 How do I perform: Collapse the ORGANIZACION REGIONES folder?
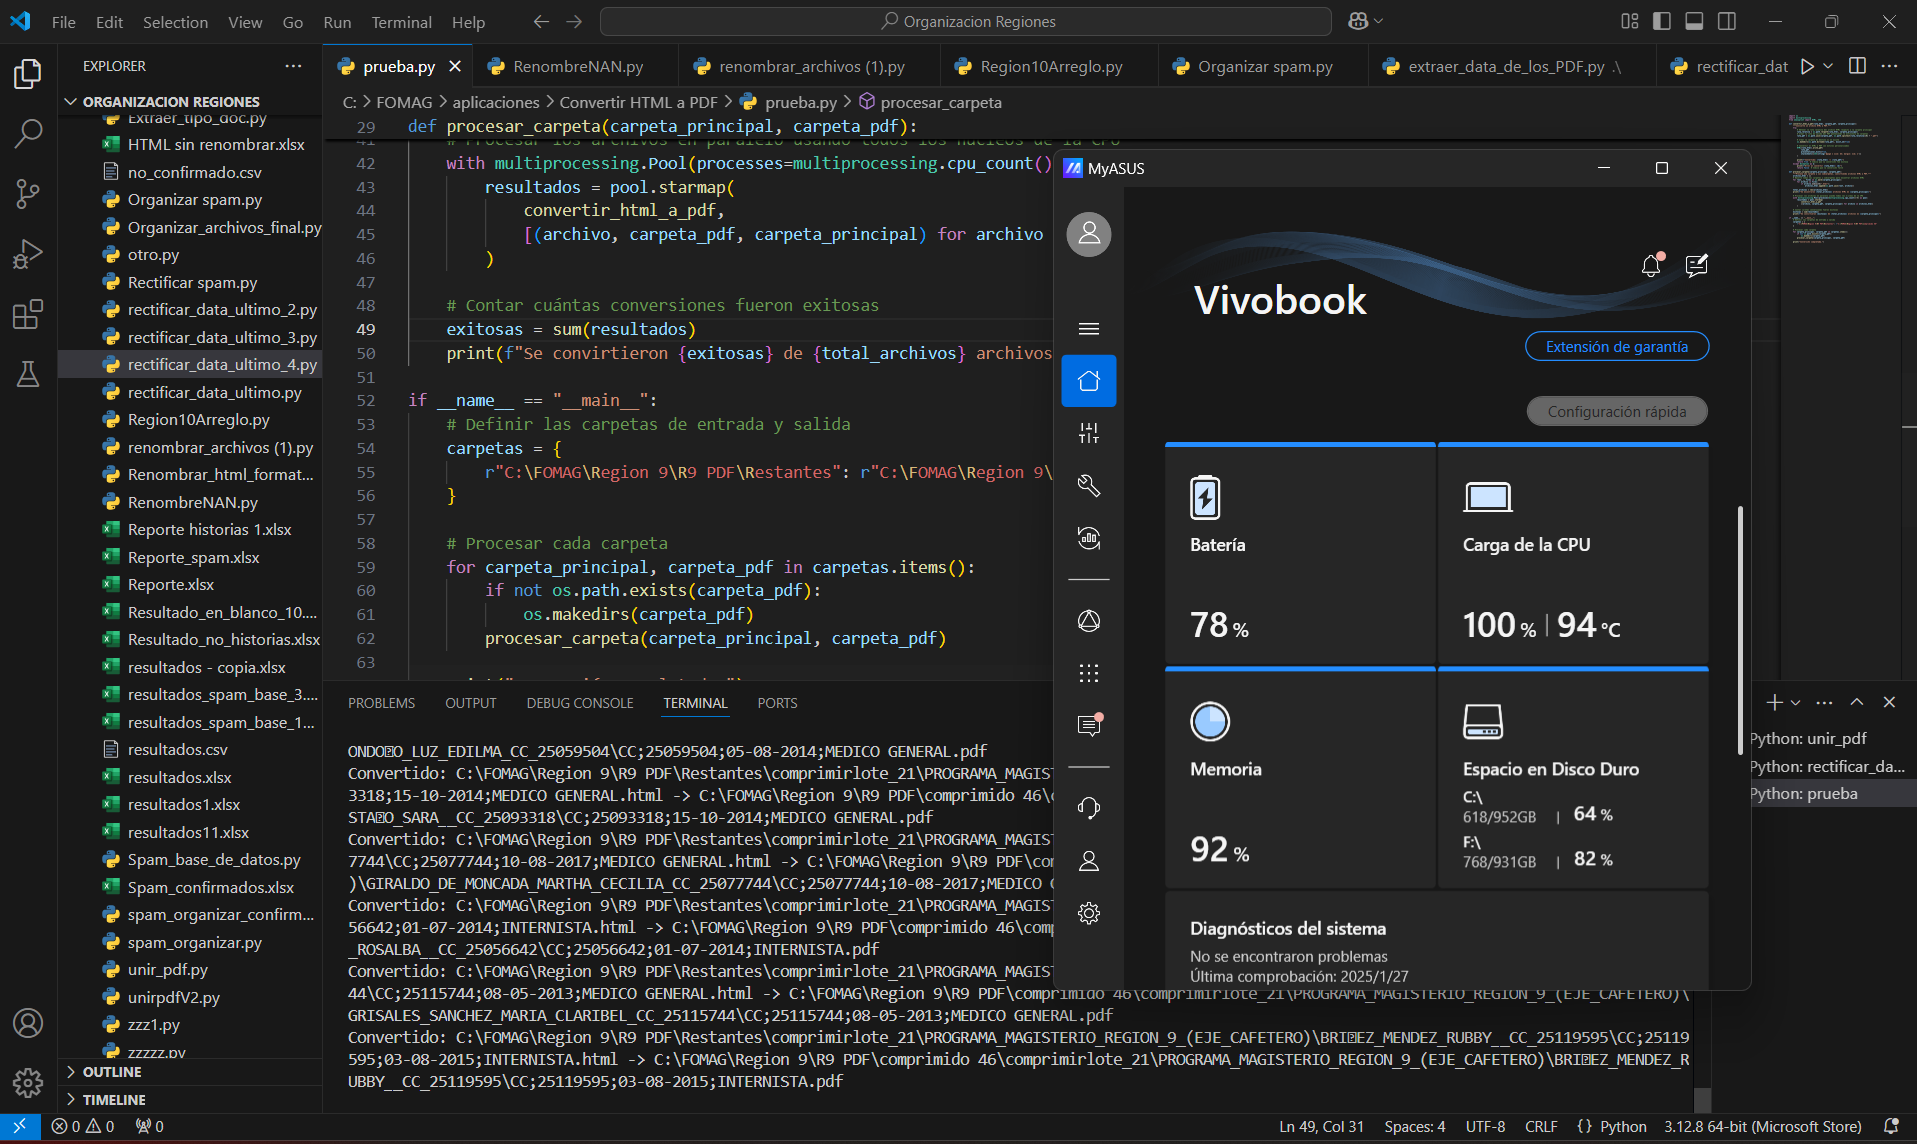pos(170,102)
